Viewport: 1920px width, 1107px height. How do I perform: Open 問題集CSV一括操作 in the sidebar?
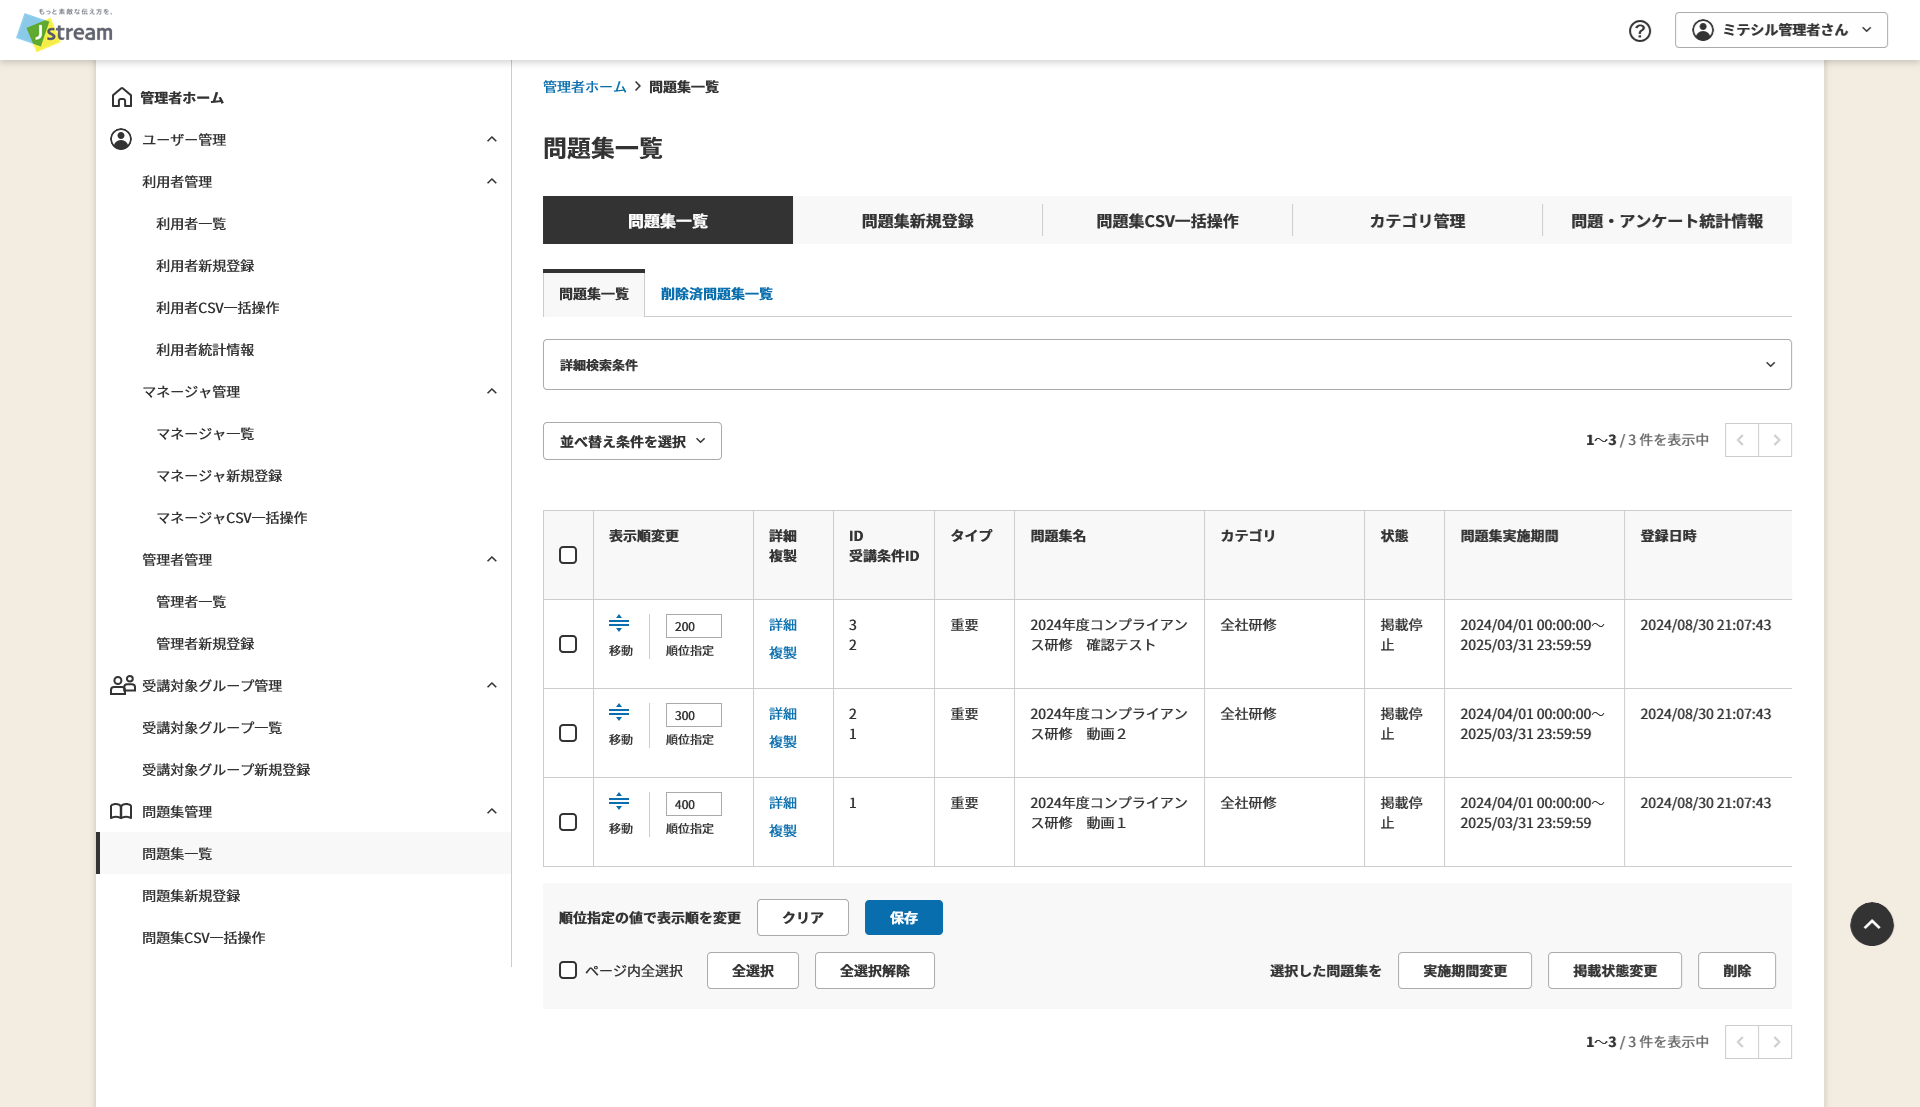204,937
